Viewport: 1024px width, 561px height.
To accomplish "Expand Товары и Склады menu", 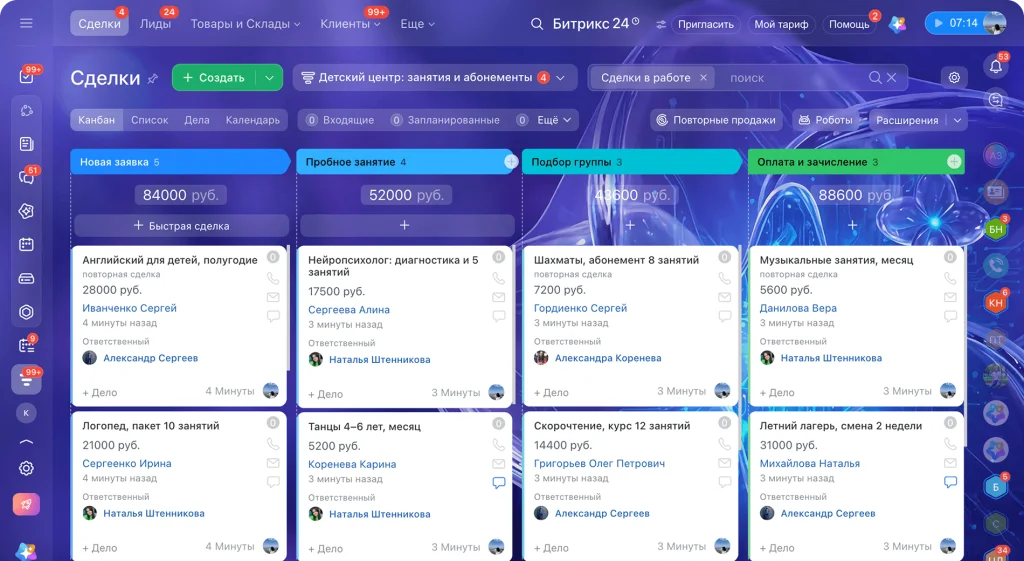I will click(245, 24).
